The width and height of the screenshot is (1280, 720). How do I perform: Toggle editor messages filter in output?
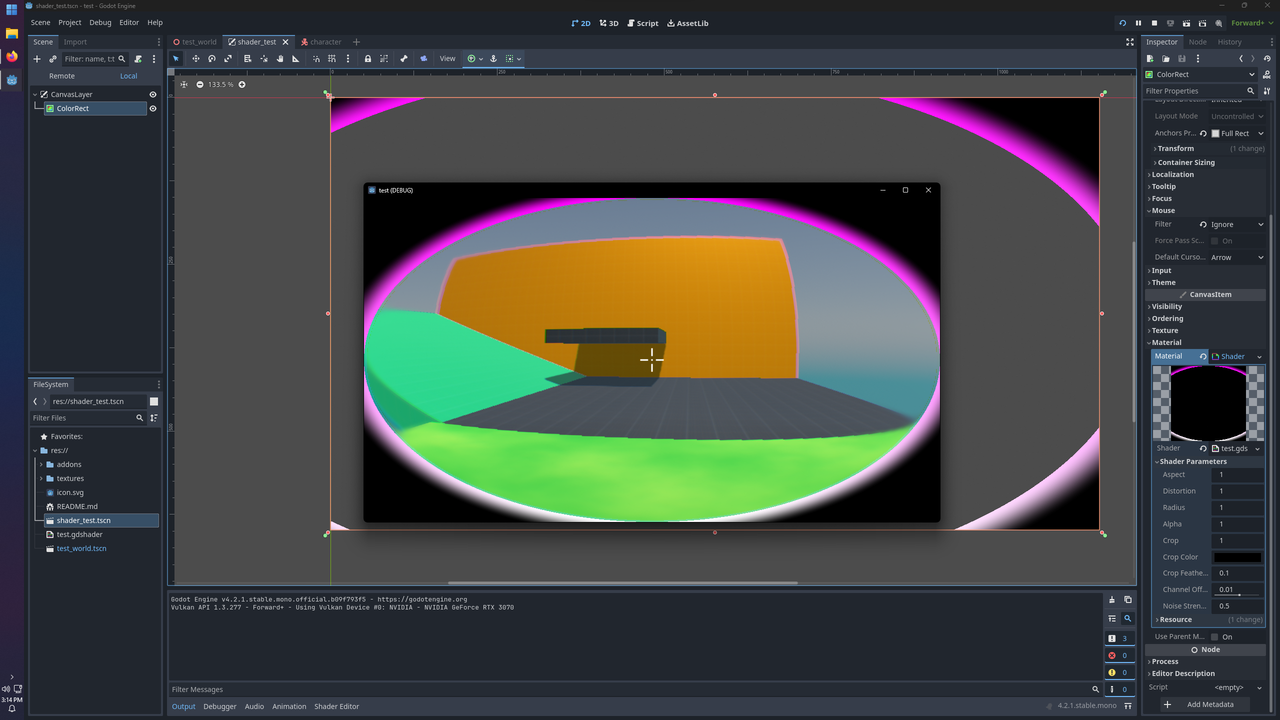pos(1119,689)
